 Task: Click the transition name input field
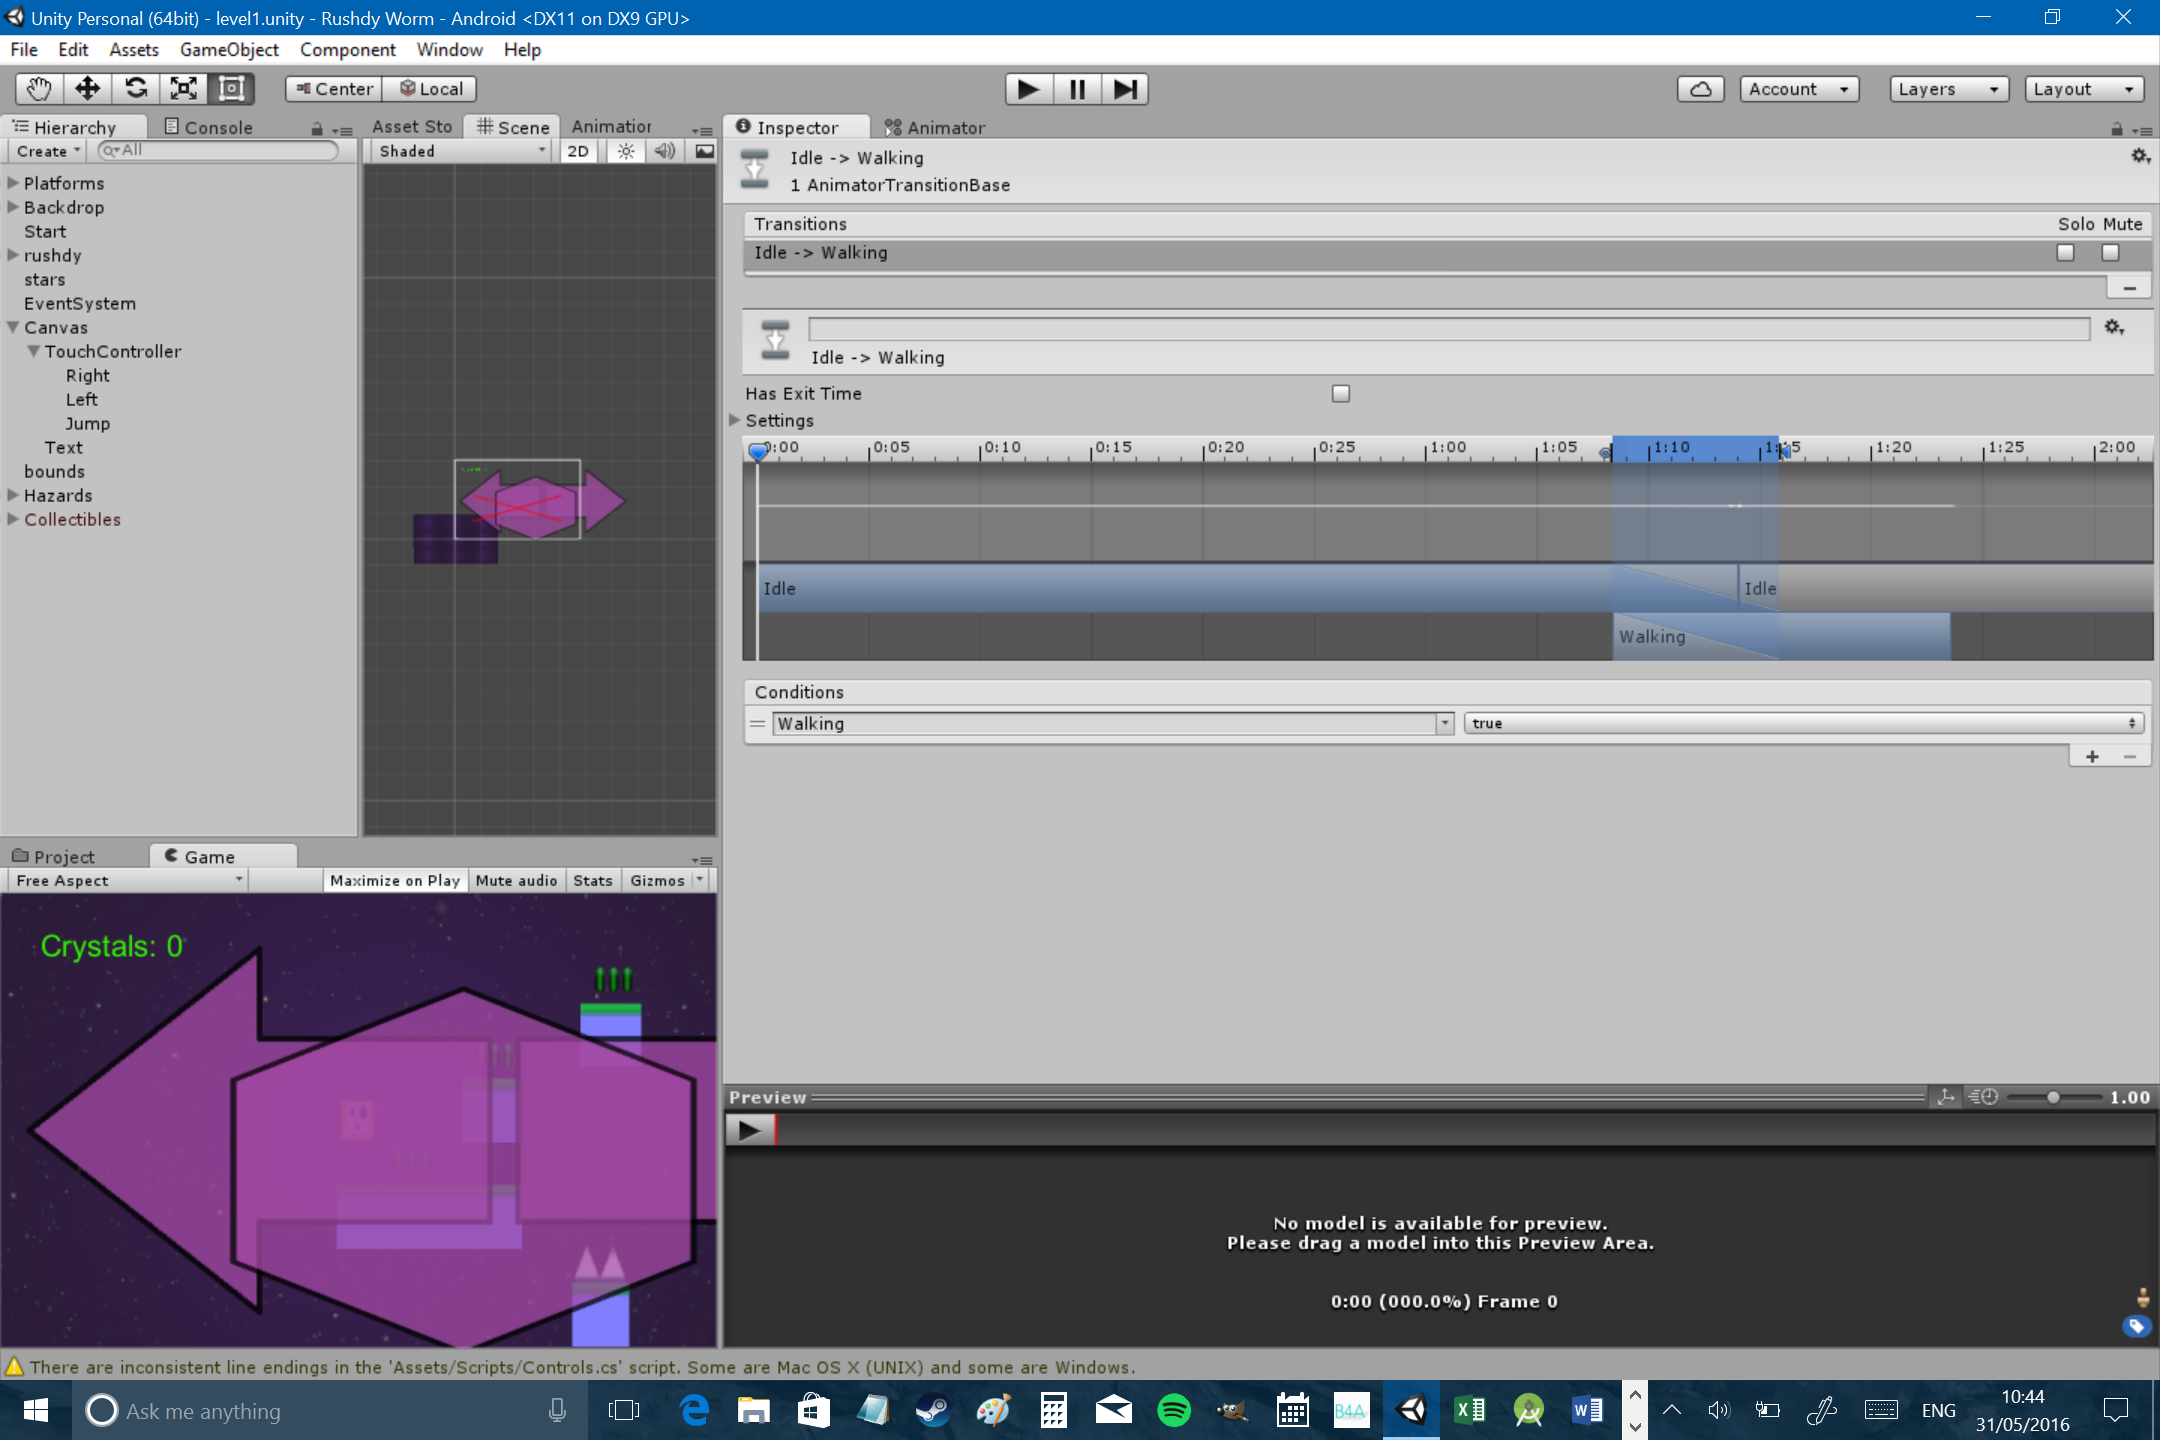click(x=1449, y=328)
